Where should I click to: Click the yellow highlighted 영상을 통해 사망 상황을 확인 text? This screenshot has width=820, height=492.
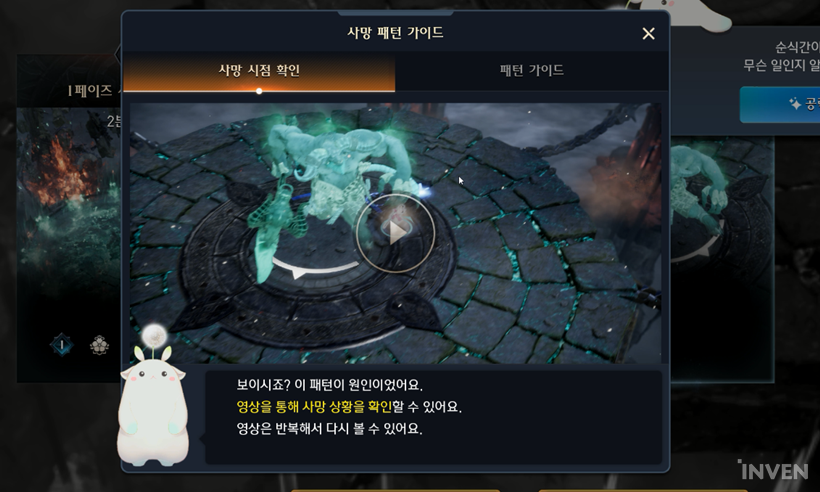coord(314,407)
